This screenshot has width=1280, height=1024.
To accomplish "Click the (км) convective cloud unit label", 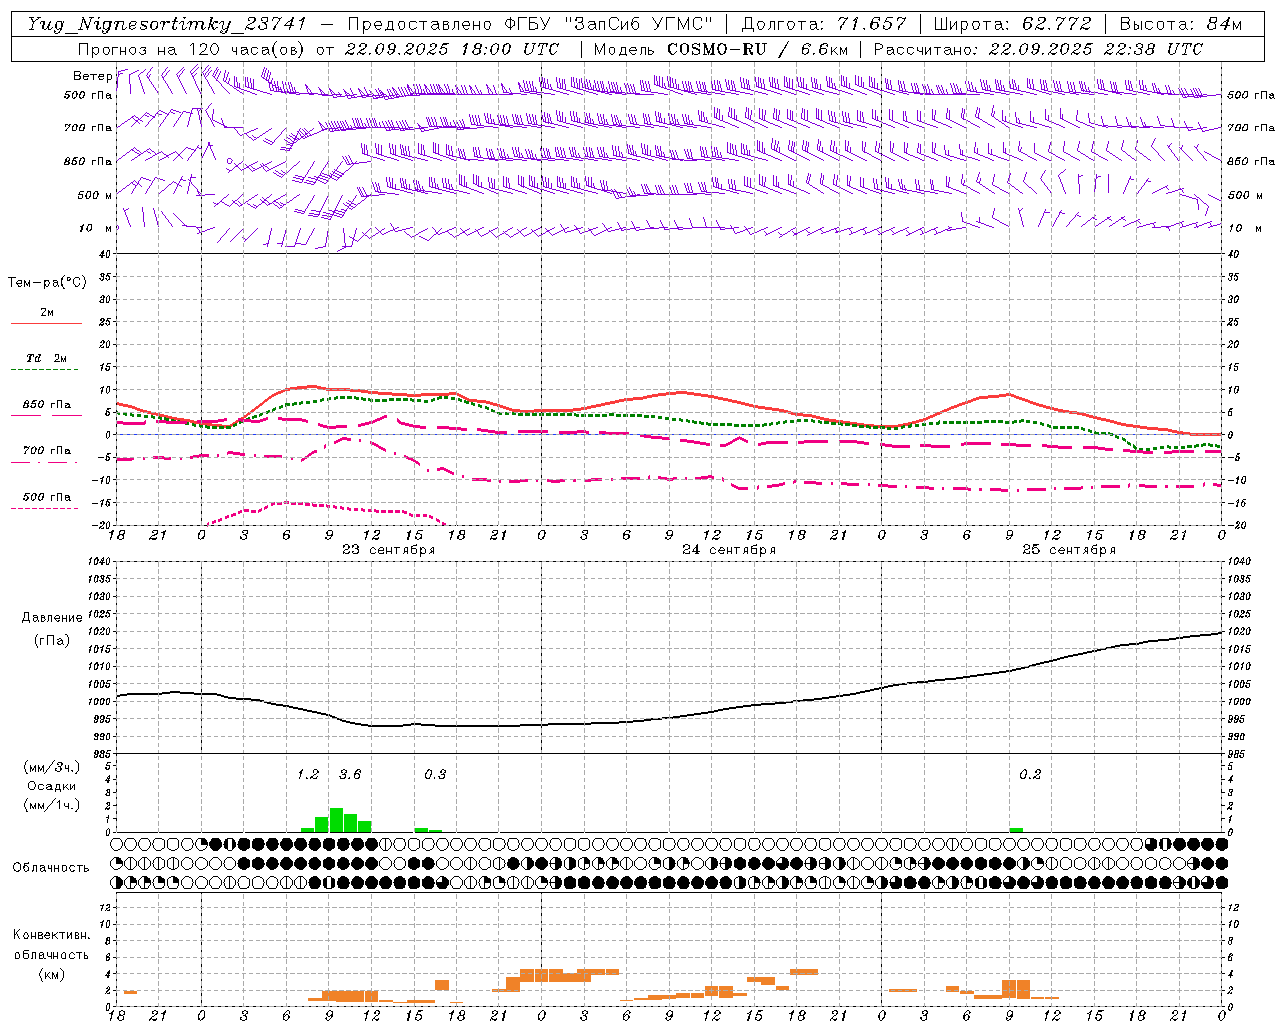I will [x=51, y=974].
